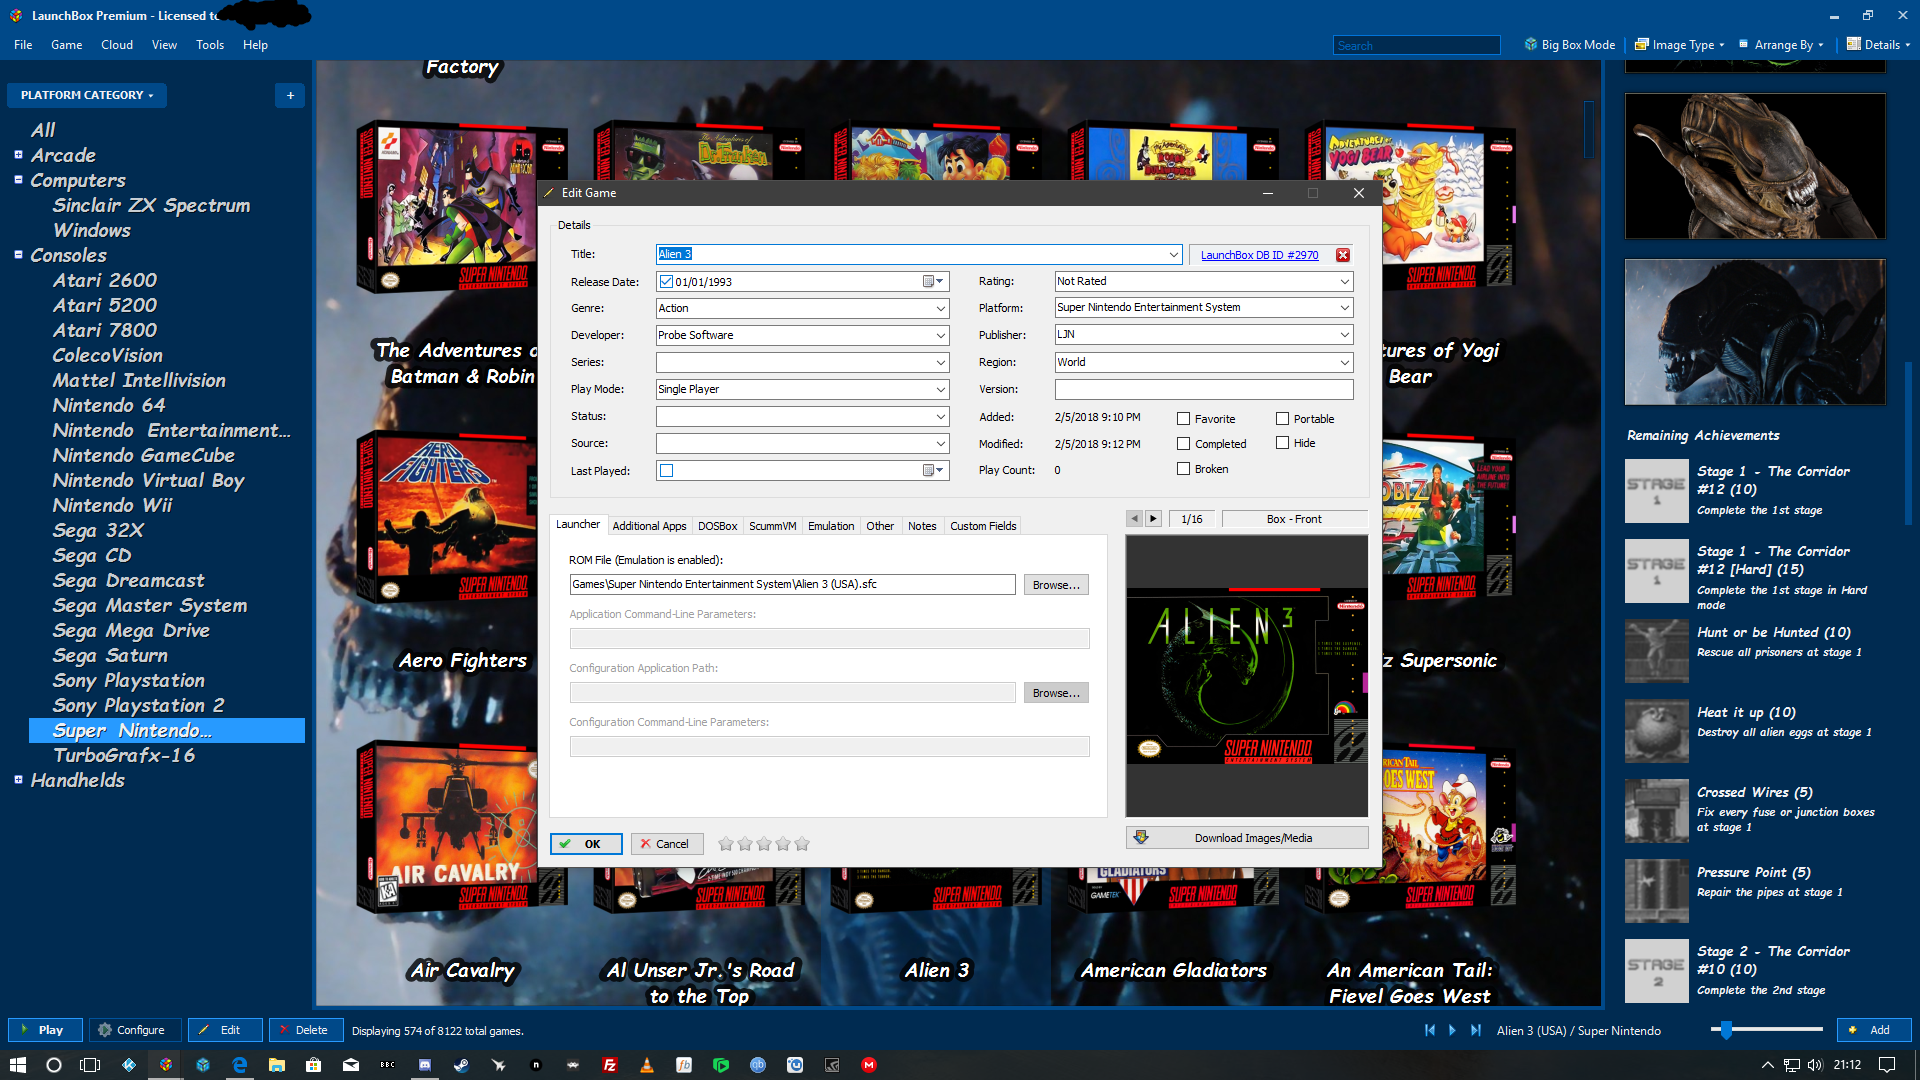The width and height of the screenshot is (1920, 1080).
Task: Open the Tools menu
Action: point(210,45)
